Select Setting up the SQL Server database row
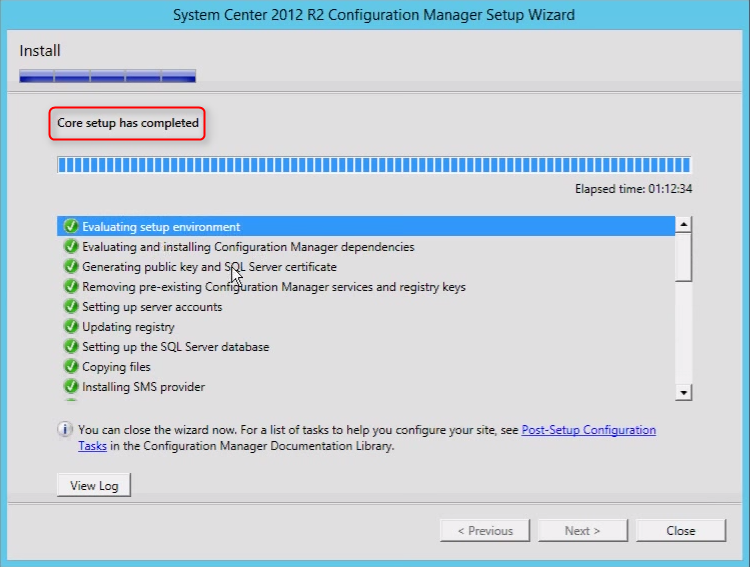Screen dimensions: 750x567 (366, 346)
